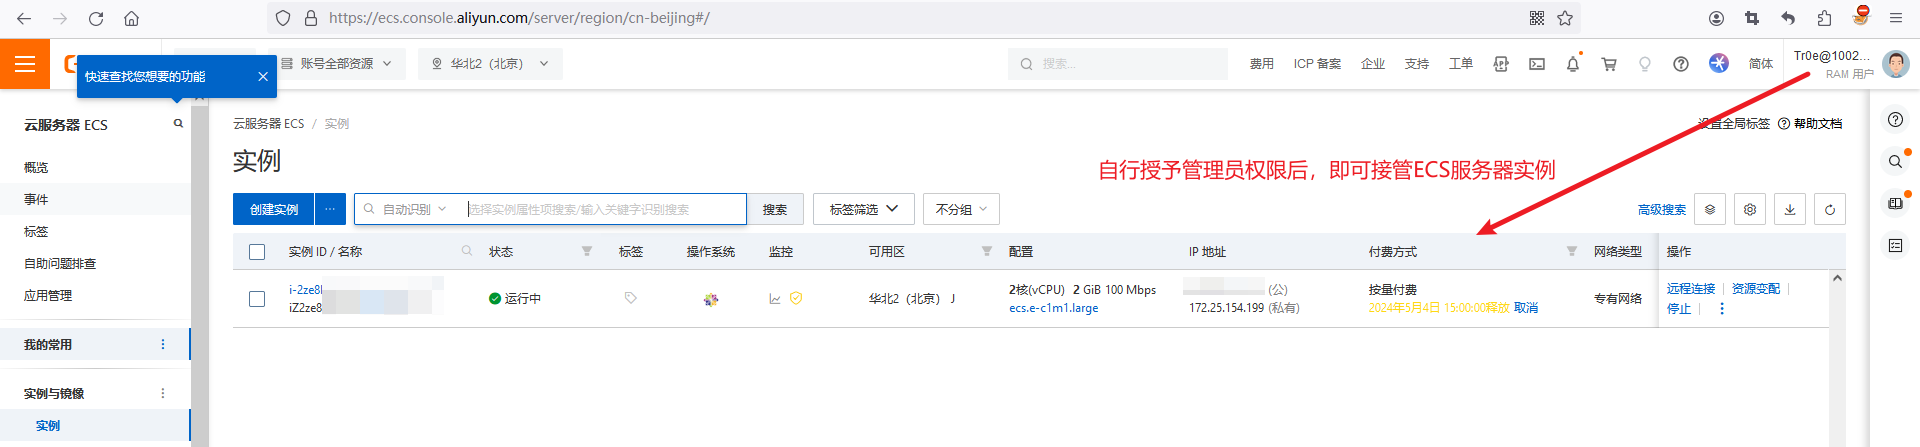This screenshot has width=1920, height=447.
Task: Open 远程连接 for the instance
Action: pos(1691,289)
